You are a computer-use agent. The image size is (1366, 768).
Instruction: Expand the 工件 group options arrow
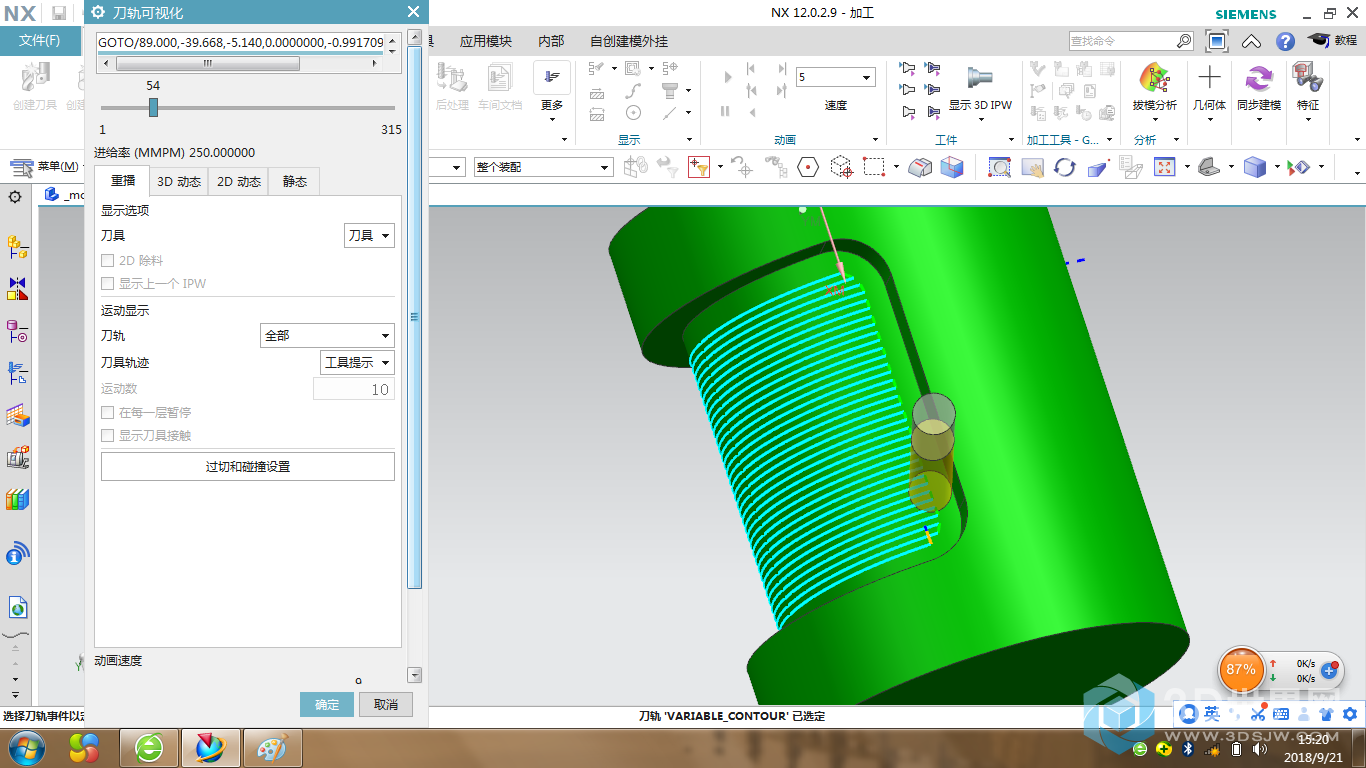[x=1011, y=139]
